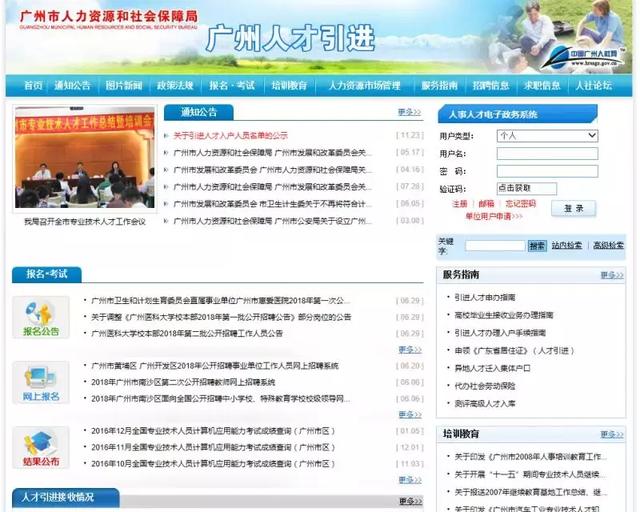Open 广州市惠爱医院2018年第一次 recruitment notice
This screenshot has width=640, height=512.
[x=220, y=301]
